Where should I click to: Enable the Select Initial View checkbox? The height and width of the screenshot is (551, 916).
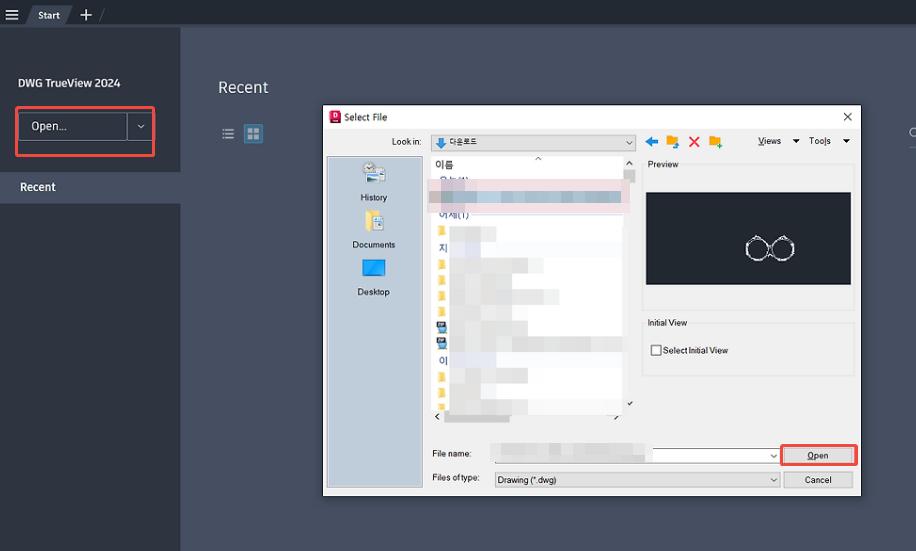point(656,350)
